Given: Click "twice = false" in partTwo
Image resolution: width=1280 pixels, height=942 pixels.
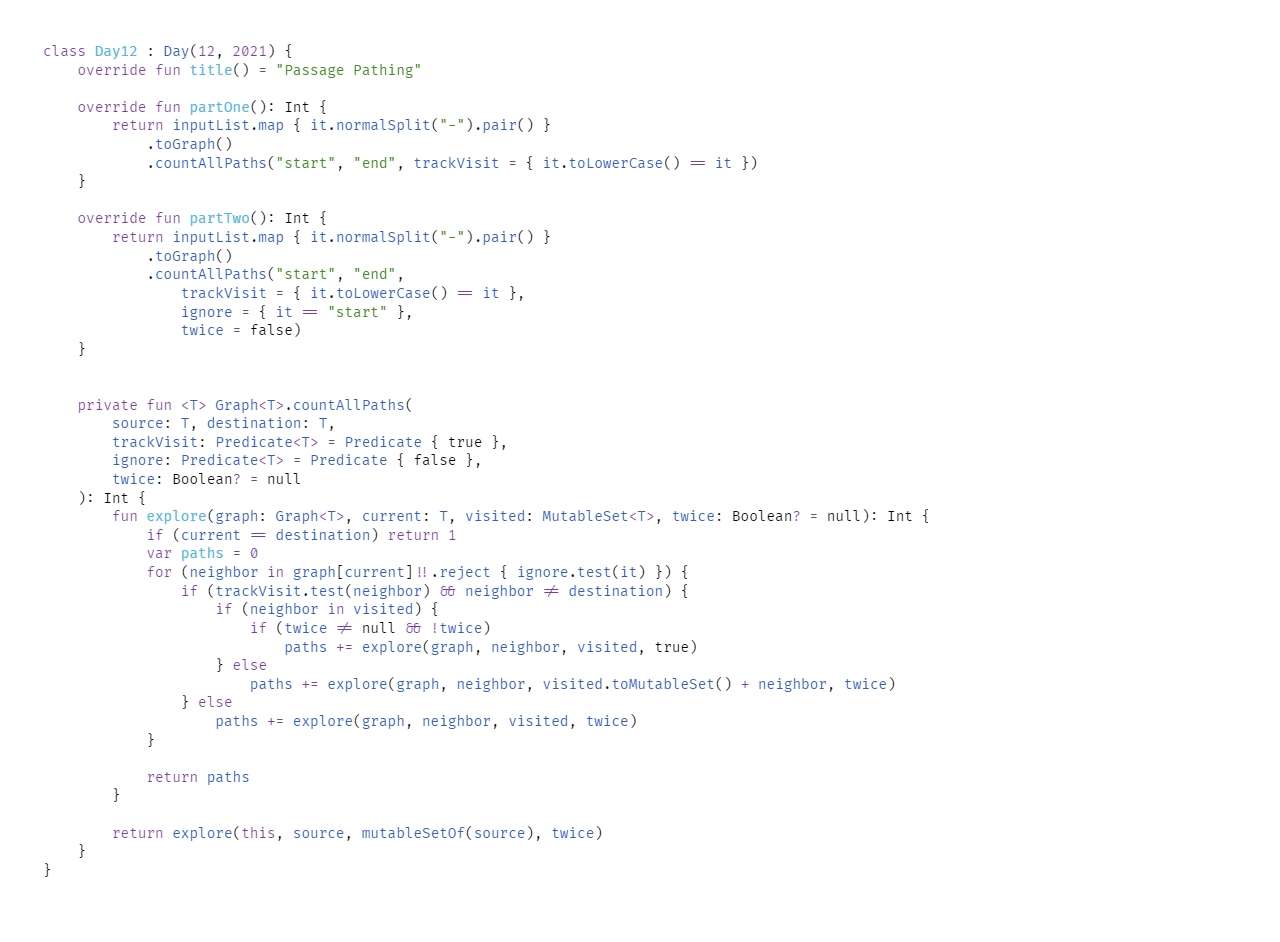Looking at the screenshot, I should [237, 330].
